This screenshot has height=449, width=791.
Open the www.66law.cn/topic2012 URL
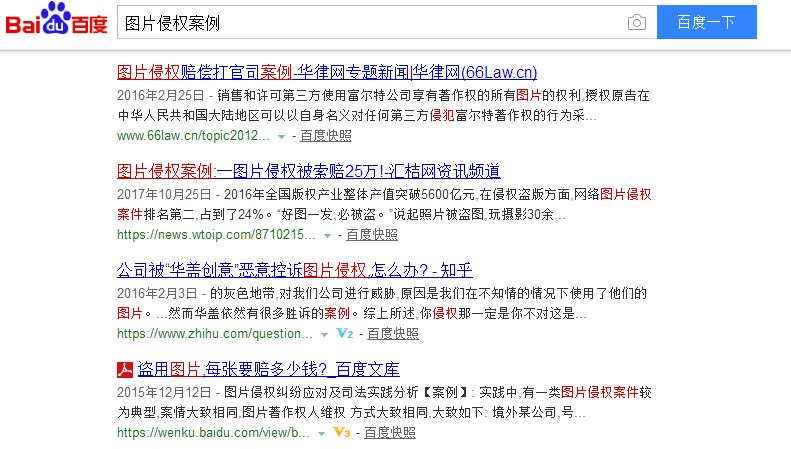194,136
